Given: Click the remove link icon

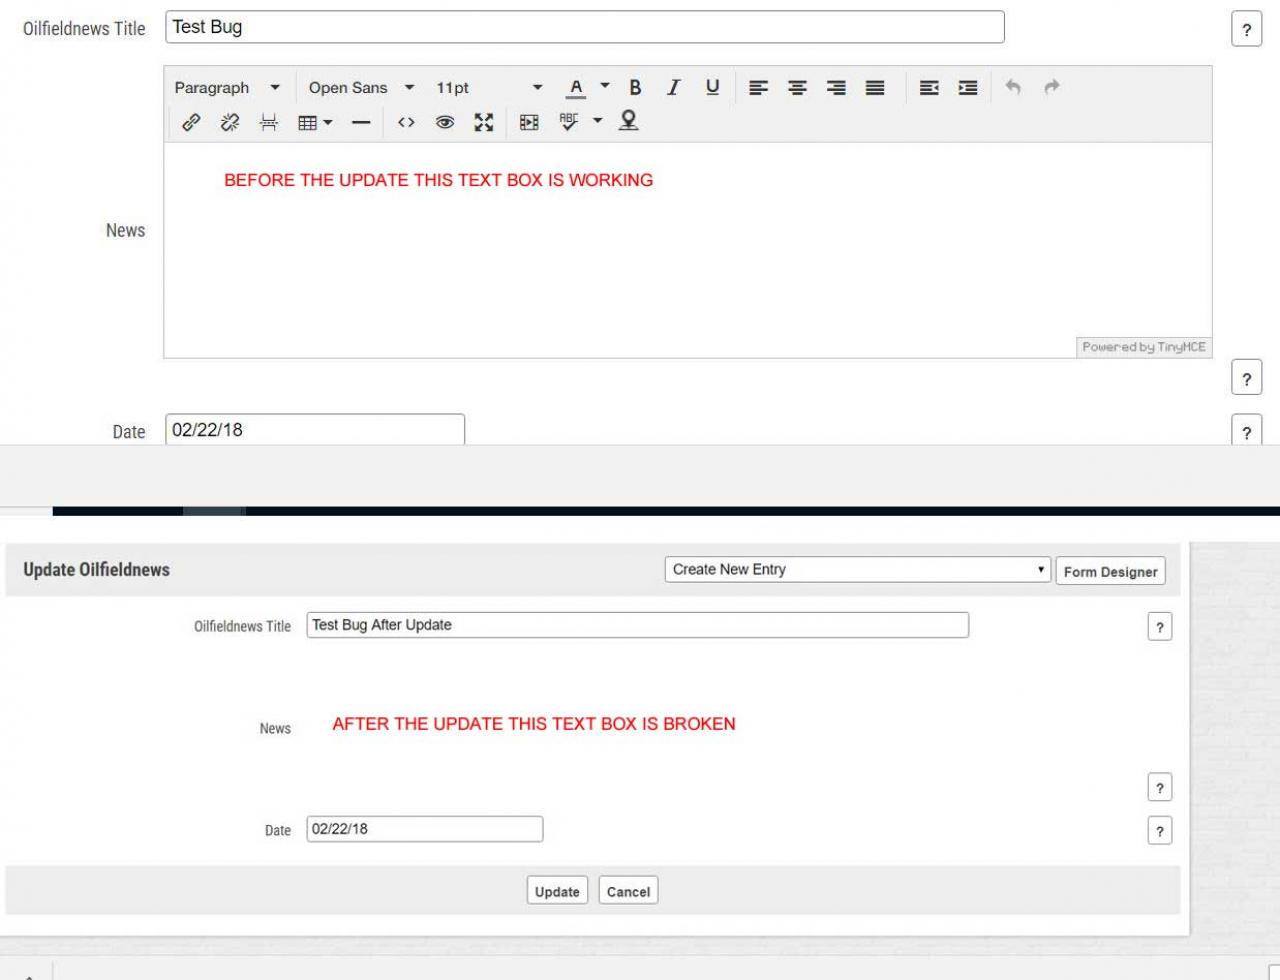Looking at the screenshot, I should coord(230,122).
